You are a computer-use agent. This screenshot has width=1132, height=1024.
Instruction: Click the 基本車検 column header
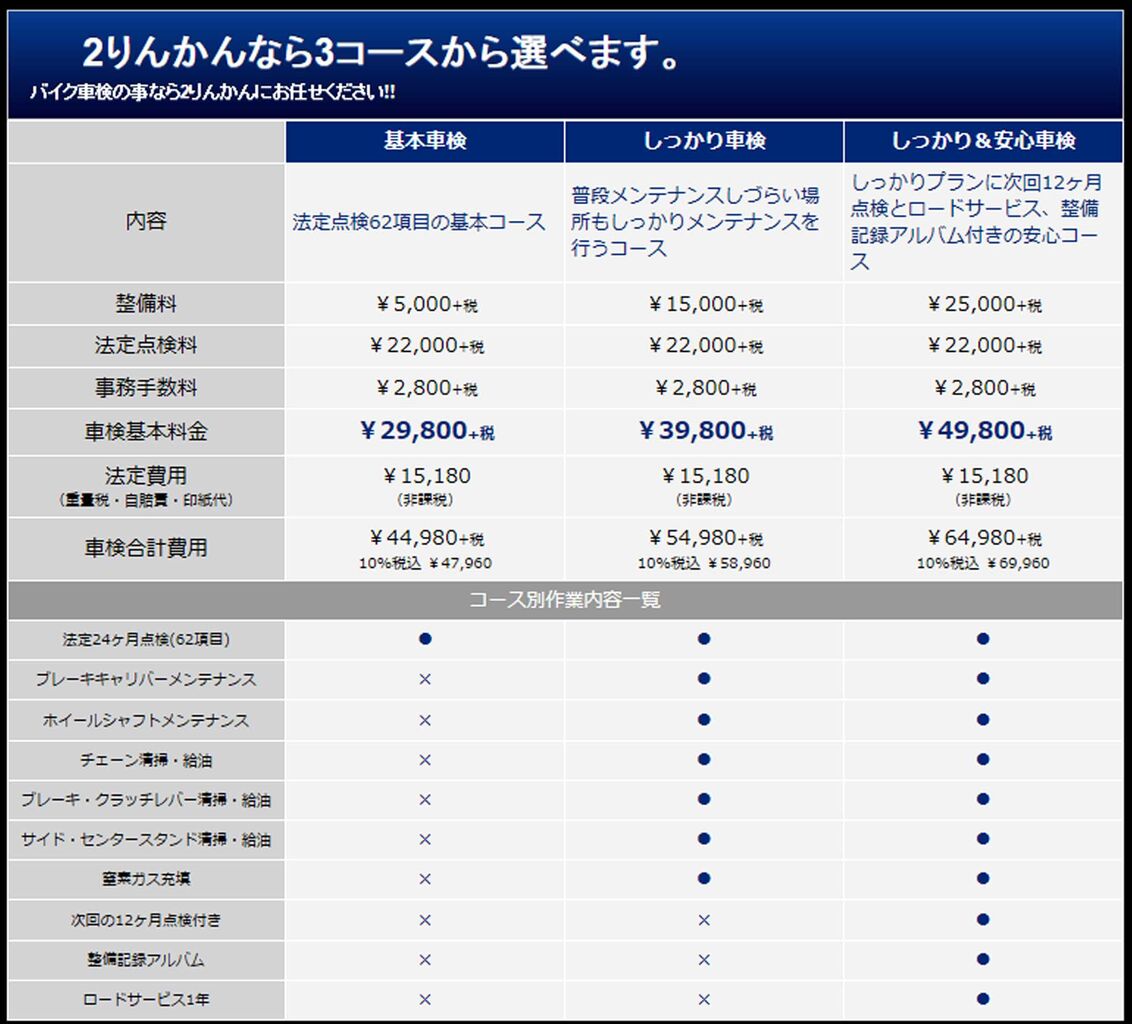point(424,141)
